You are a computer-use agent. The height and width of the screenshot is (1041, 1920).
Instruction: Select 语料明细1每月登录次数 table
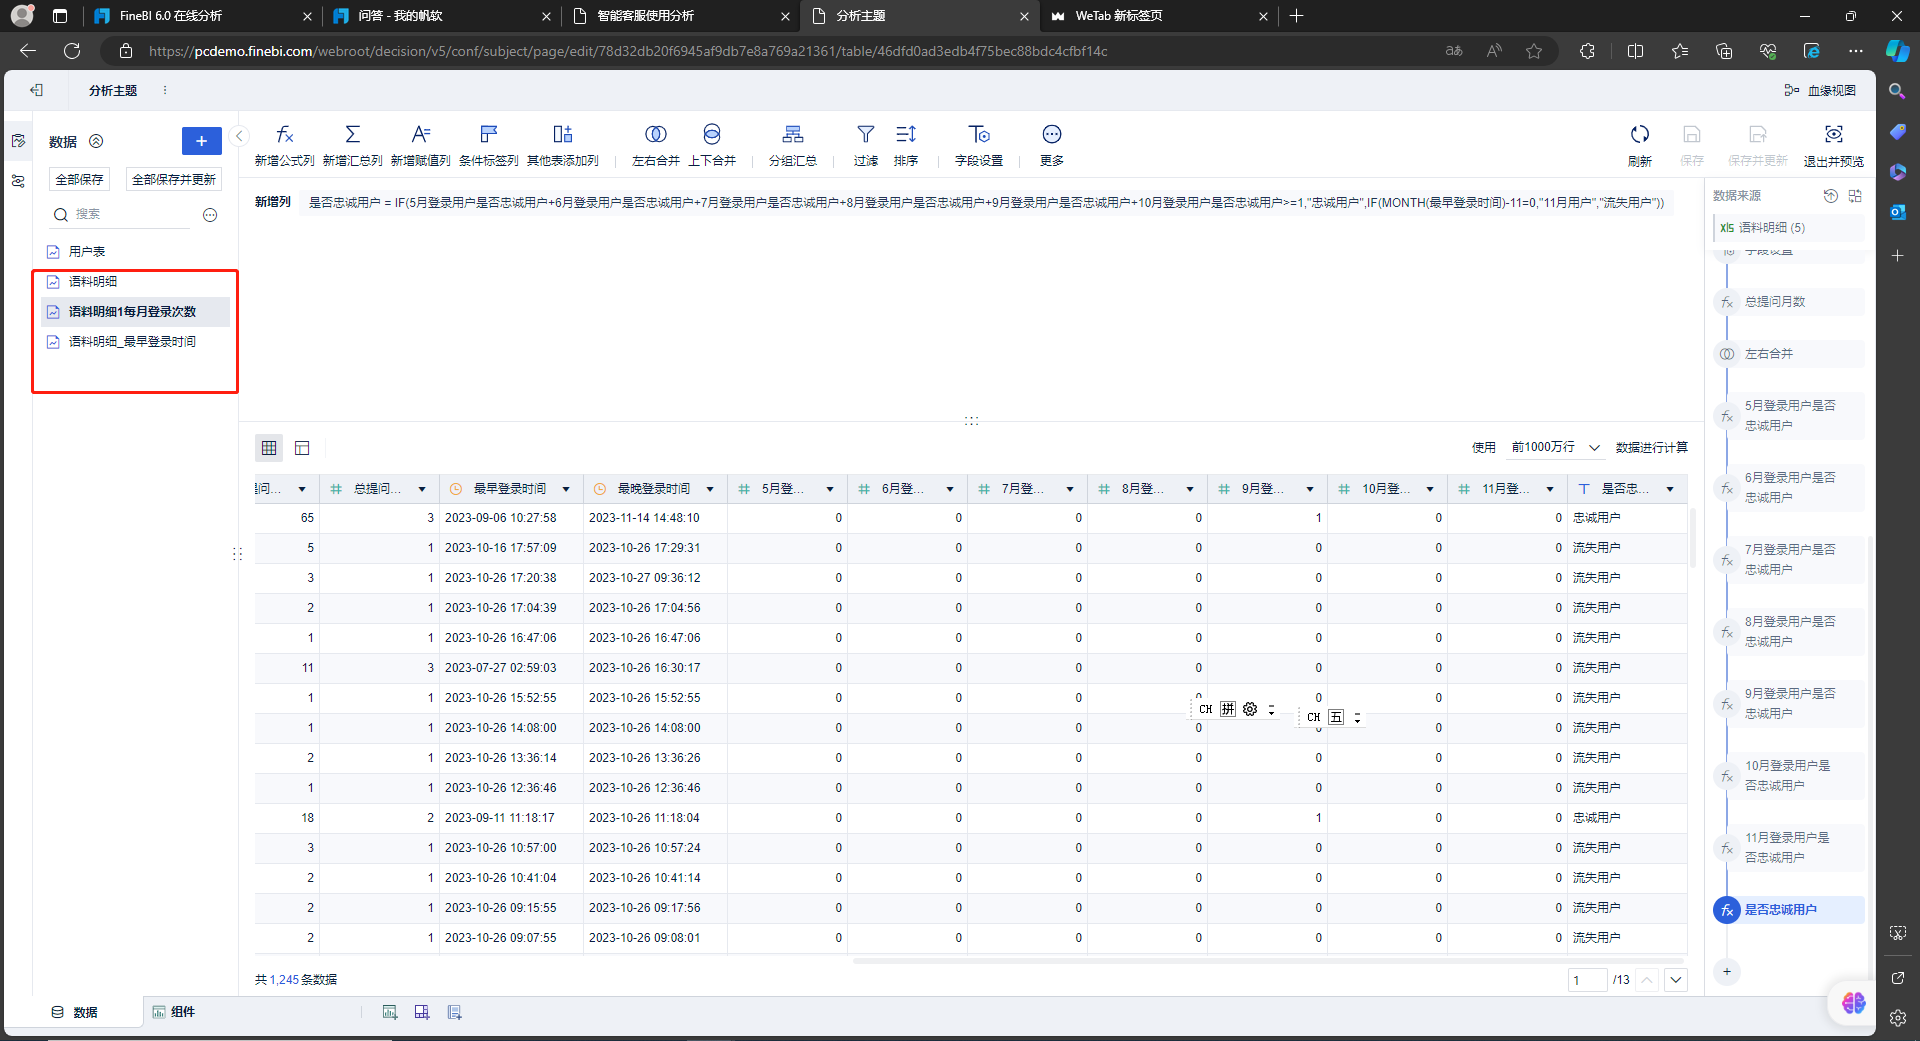click(x=135, y=312)
